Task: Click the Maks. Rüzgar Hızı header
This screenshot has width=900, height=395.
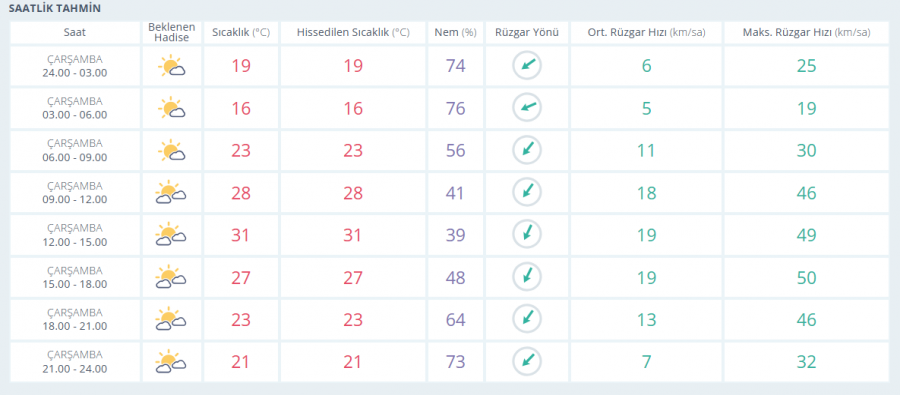Action: click(x=806, y=33)
